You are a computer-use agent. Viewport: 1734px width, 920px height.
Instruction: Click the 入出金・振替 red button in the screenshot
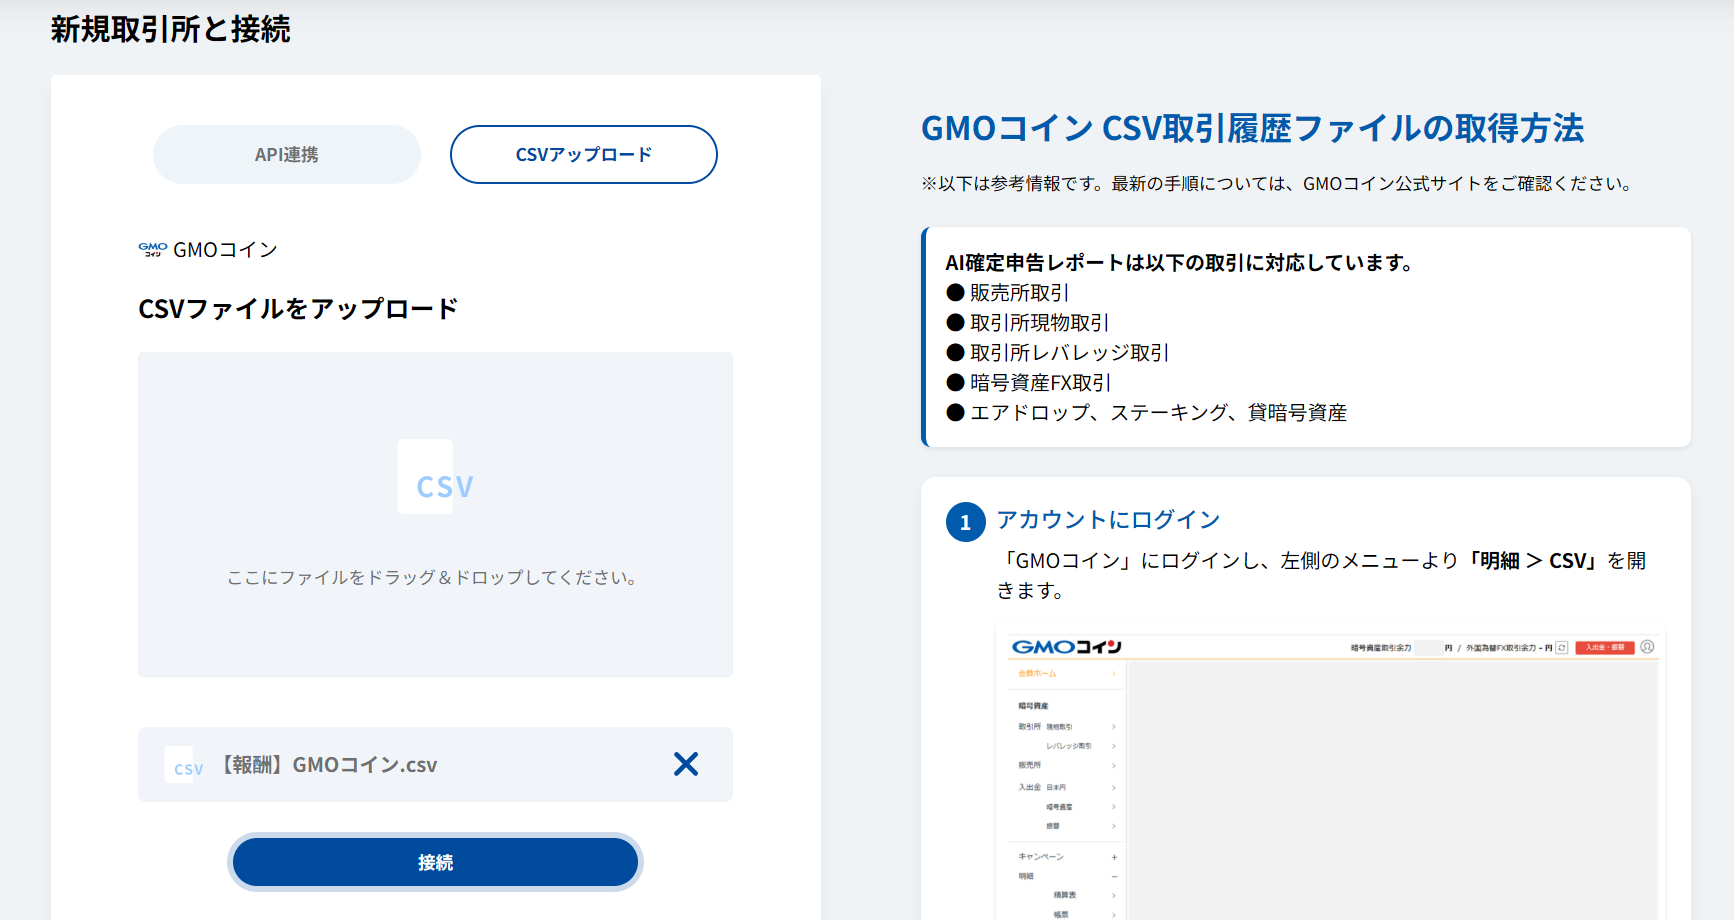pyautogui.click(x=1606, y=648)
